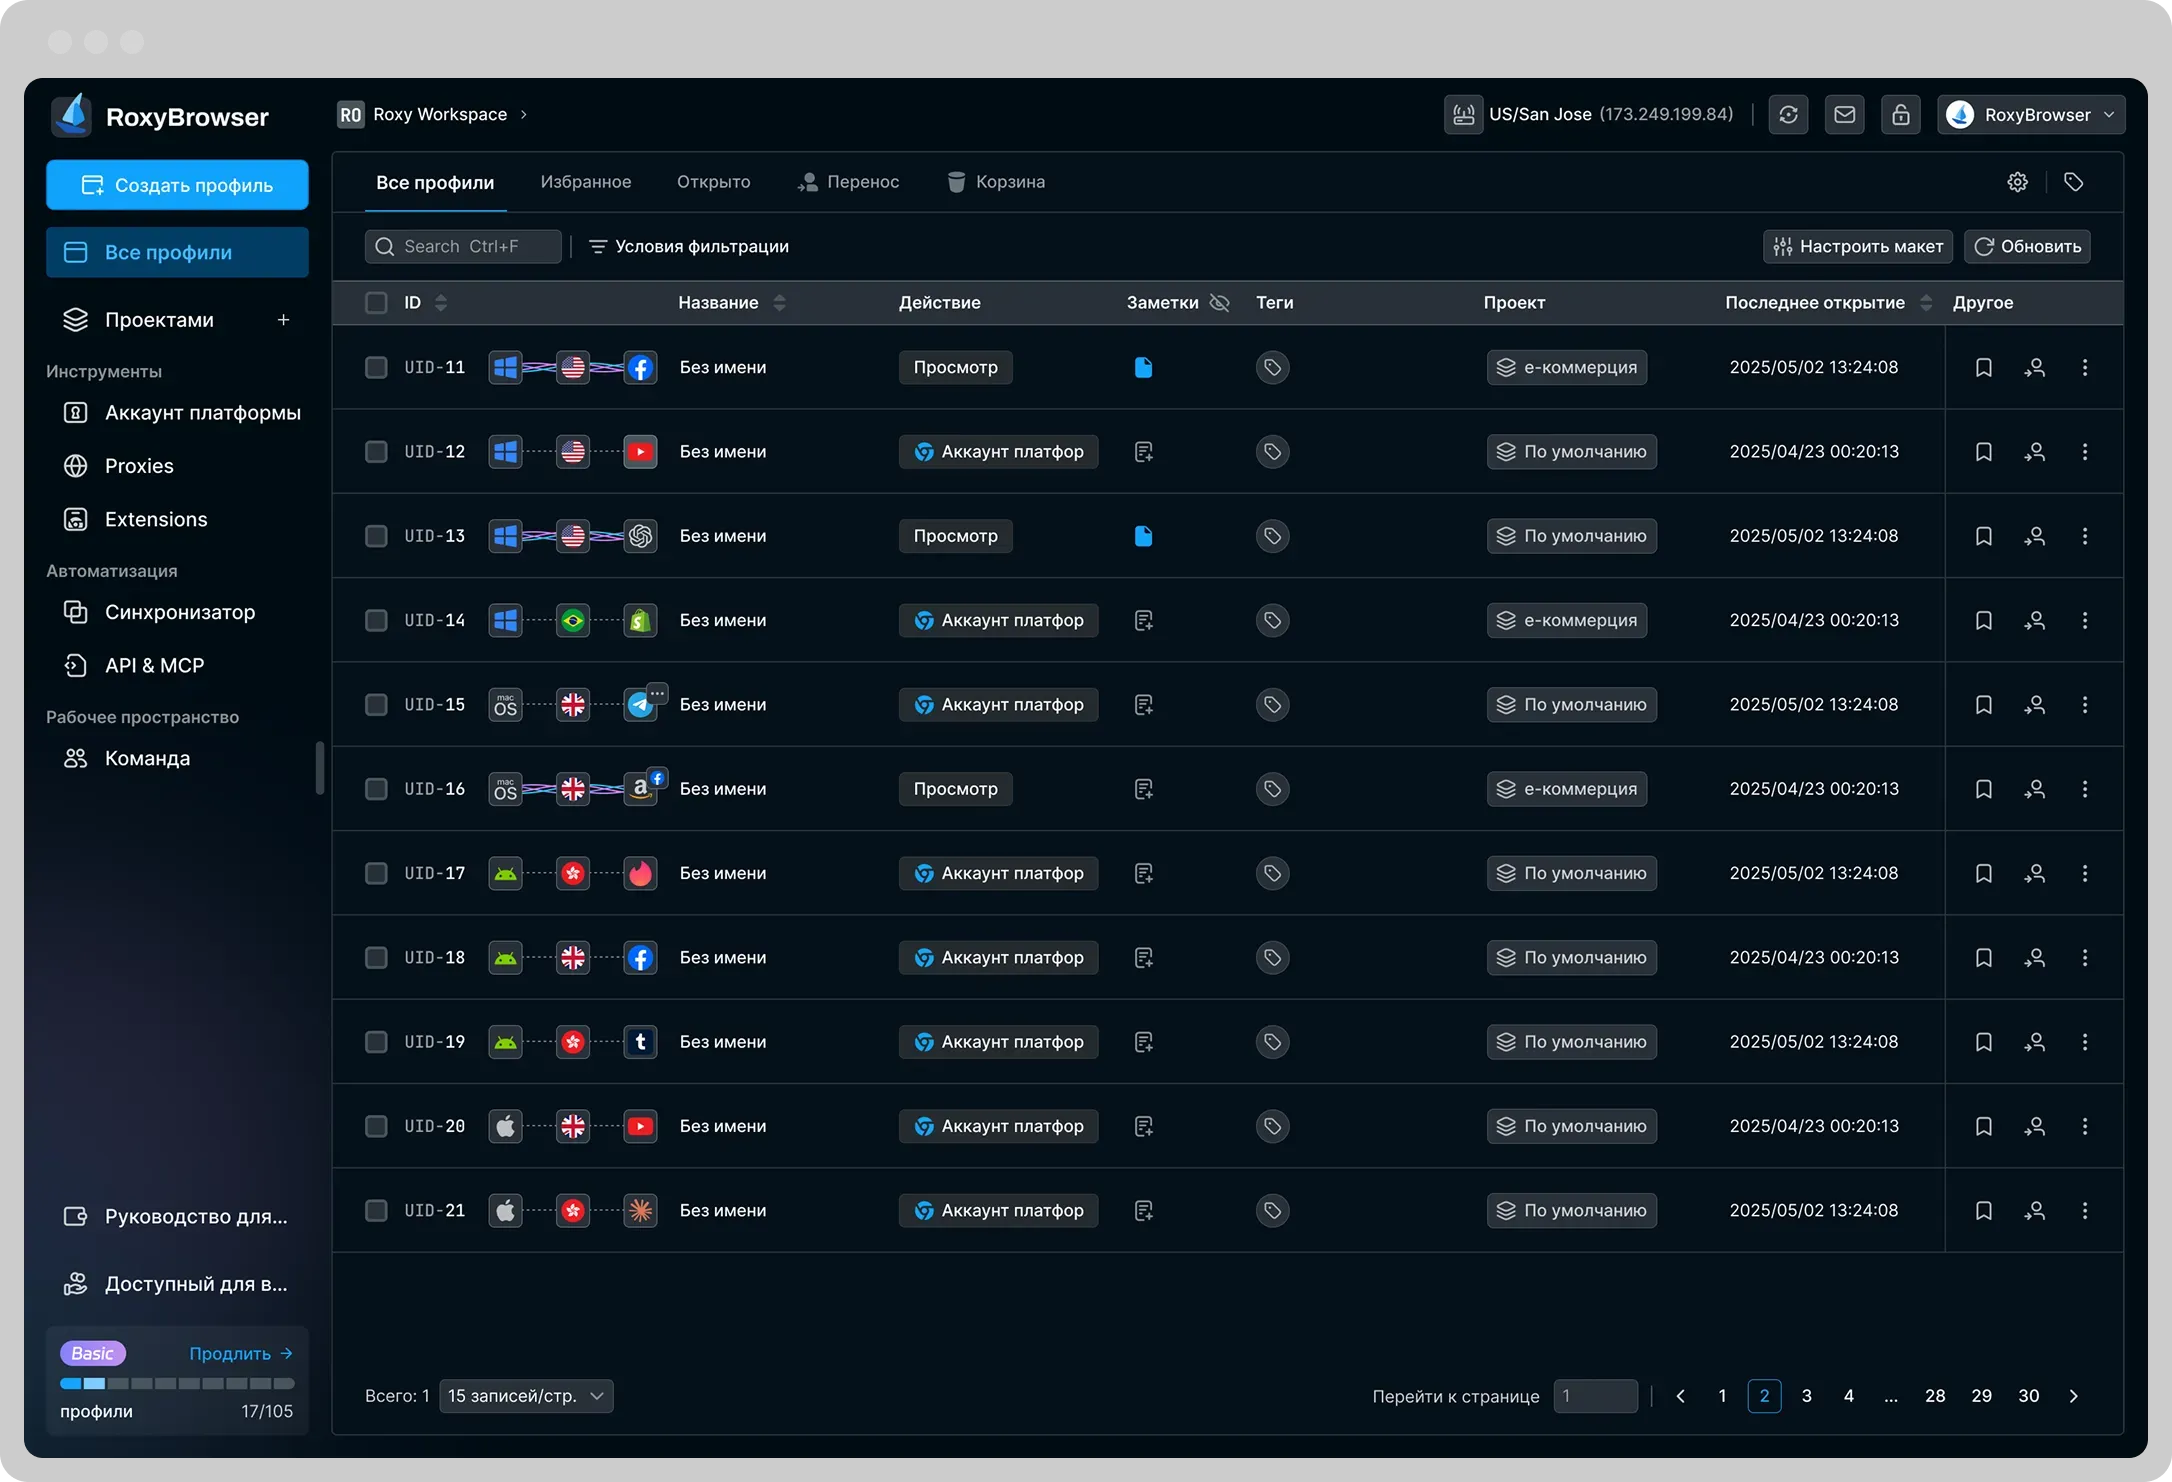Click the bookmark icon for UID-11
2172x1482 pixels.
(1983, 367)
